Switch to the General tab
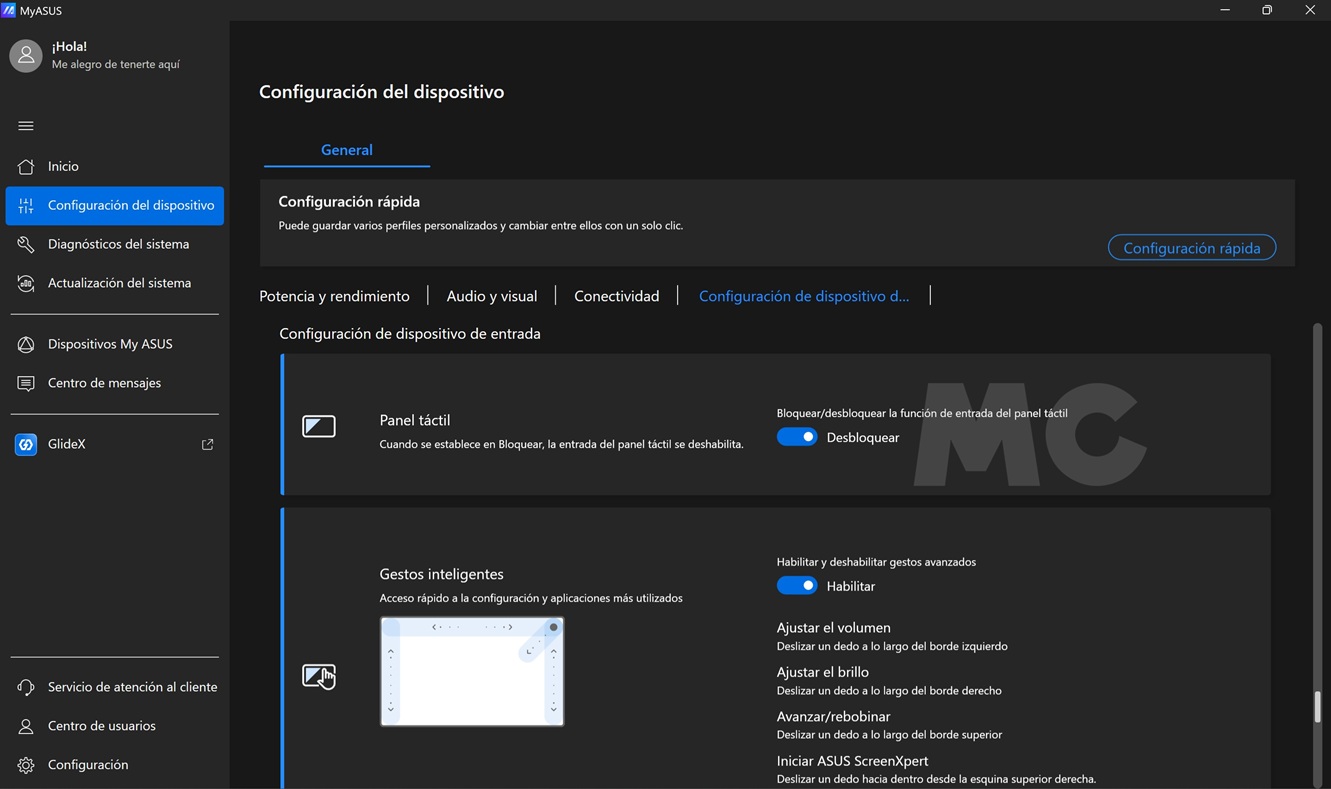1331x789 pixels. pyautogui.click(x=346, y=150)
